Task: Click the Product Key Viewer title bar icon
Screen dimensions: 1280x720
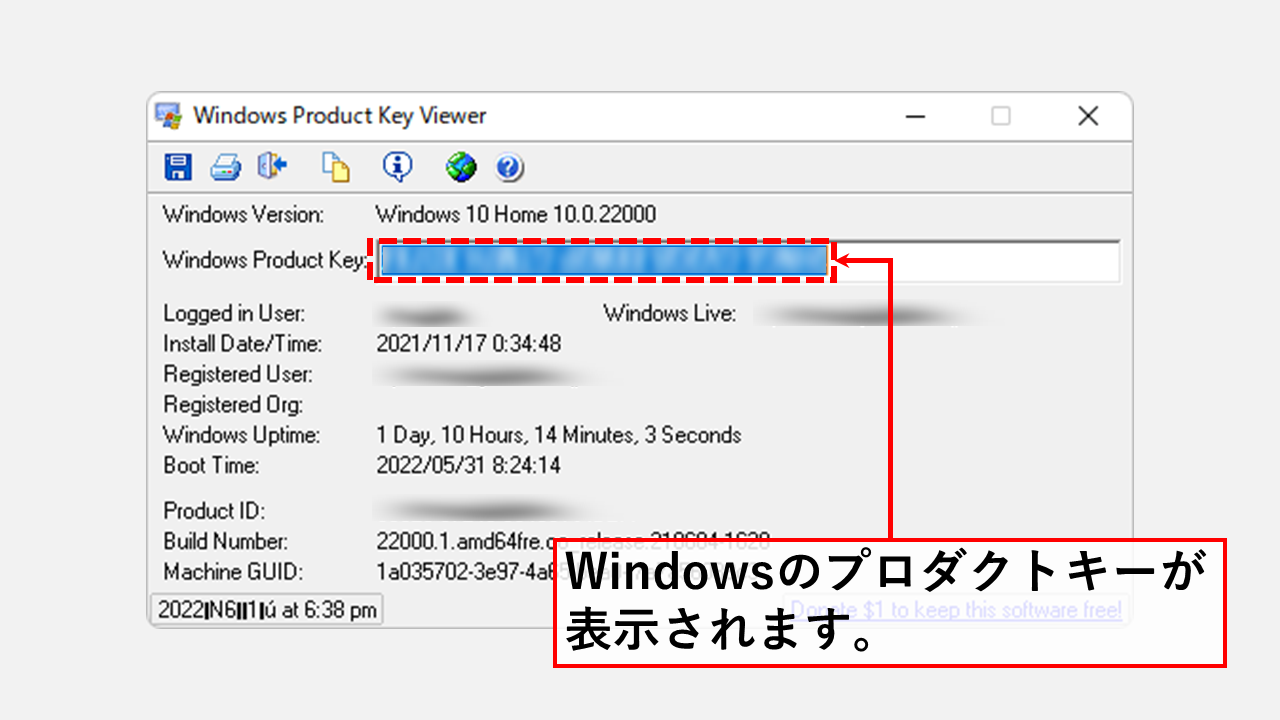Action: pyautogui.click(x=168, y=115)
